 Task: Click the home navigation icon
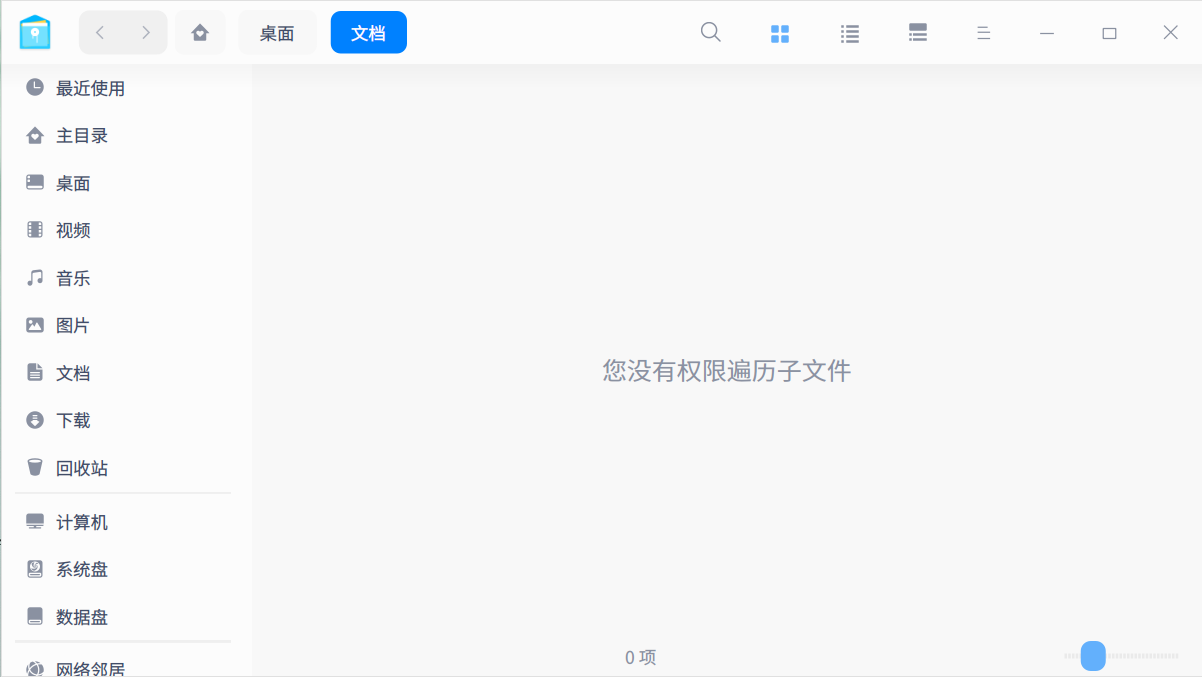coord(200,32)
